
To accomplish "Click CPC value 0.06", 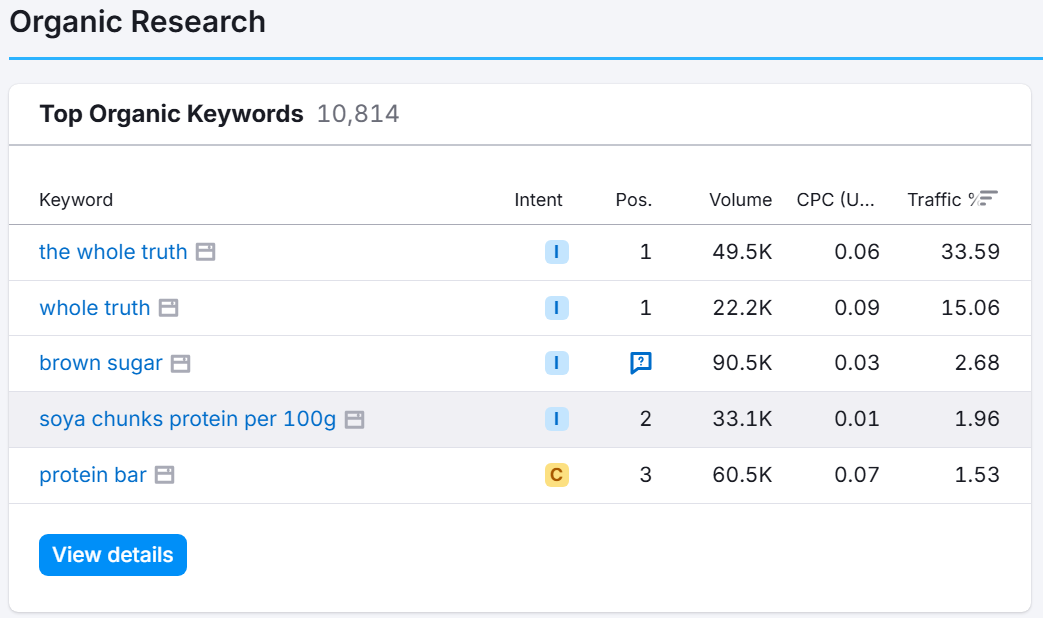I will pos(857,252).
